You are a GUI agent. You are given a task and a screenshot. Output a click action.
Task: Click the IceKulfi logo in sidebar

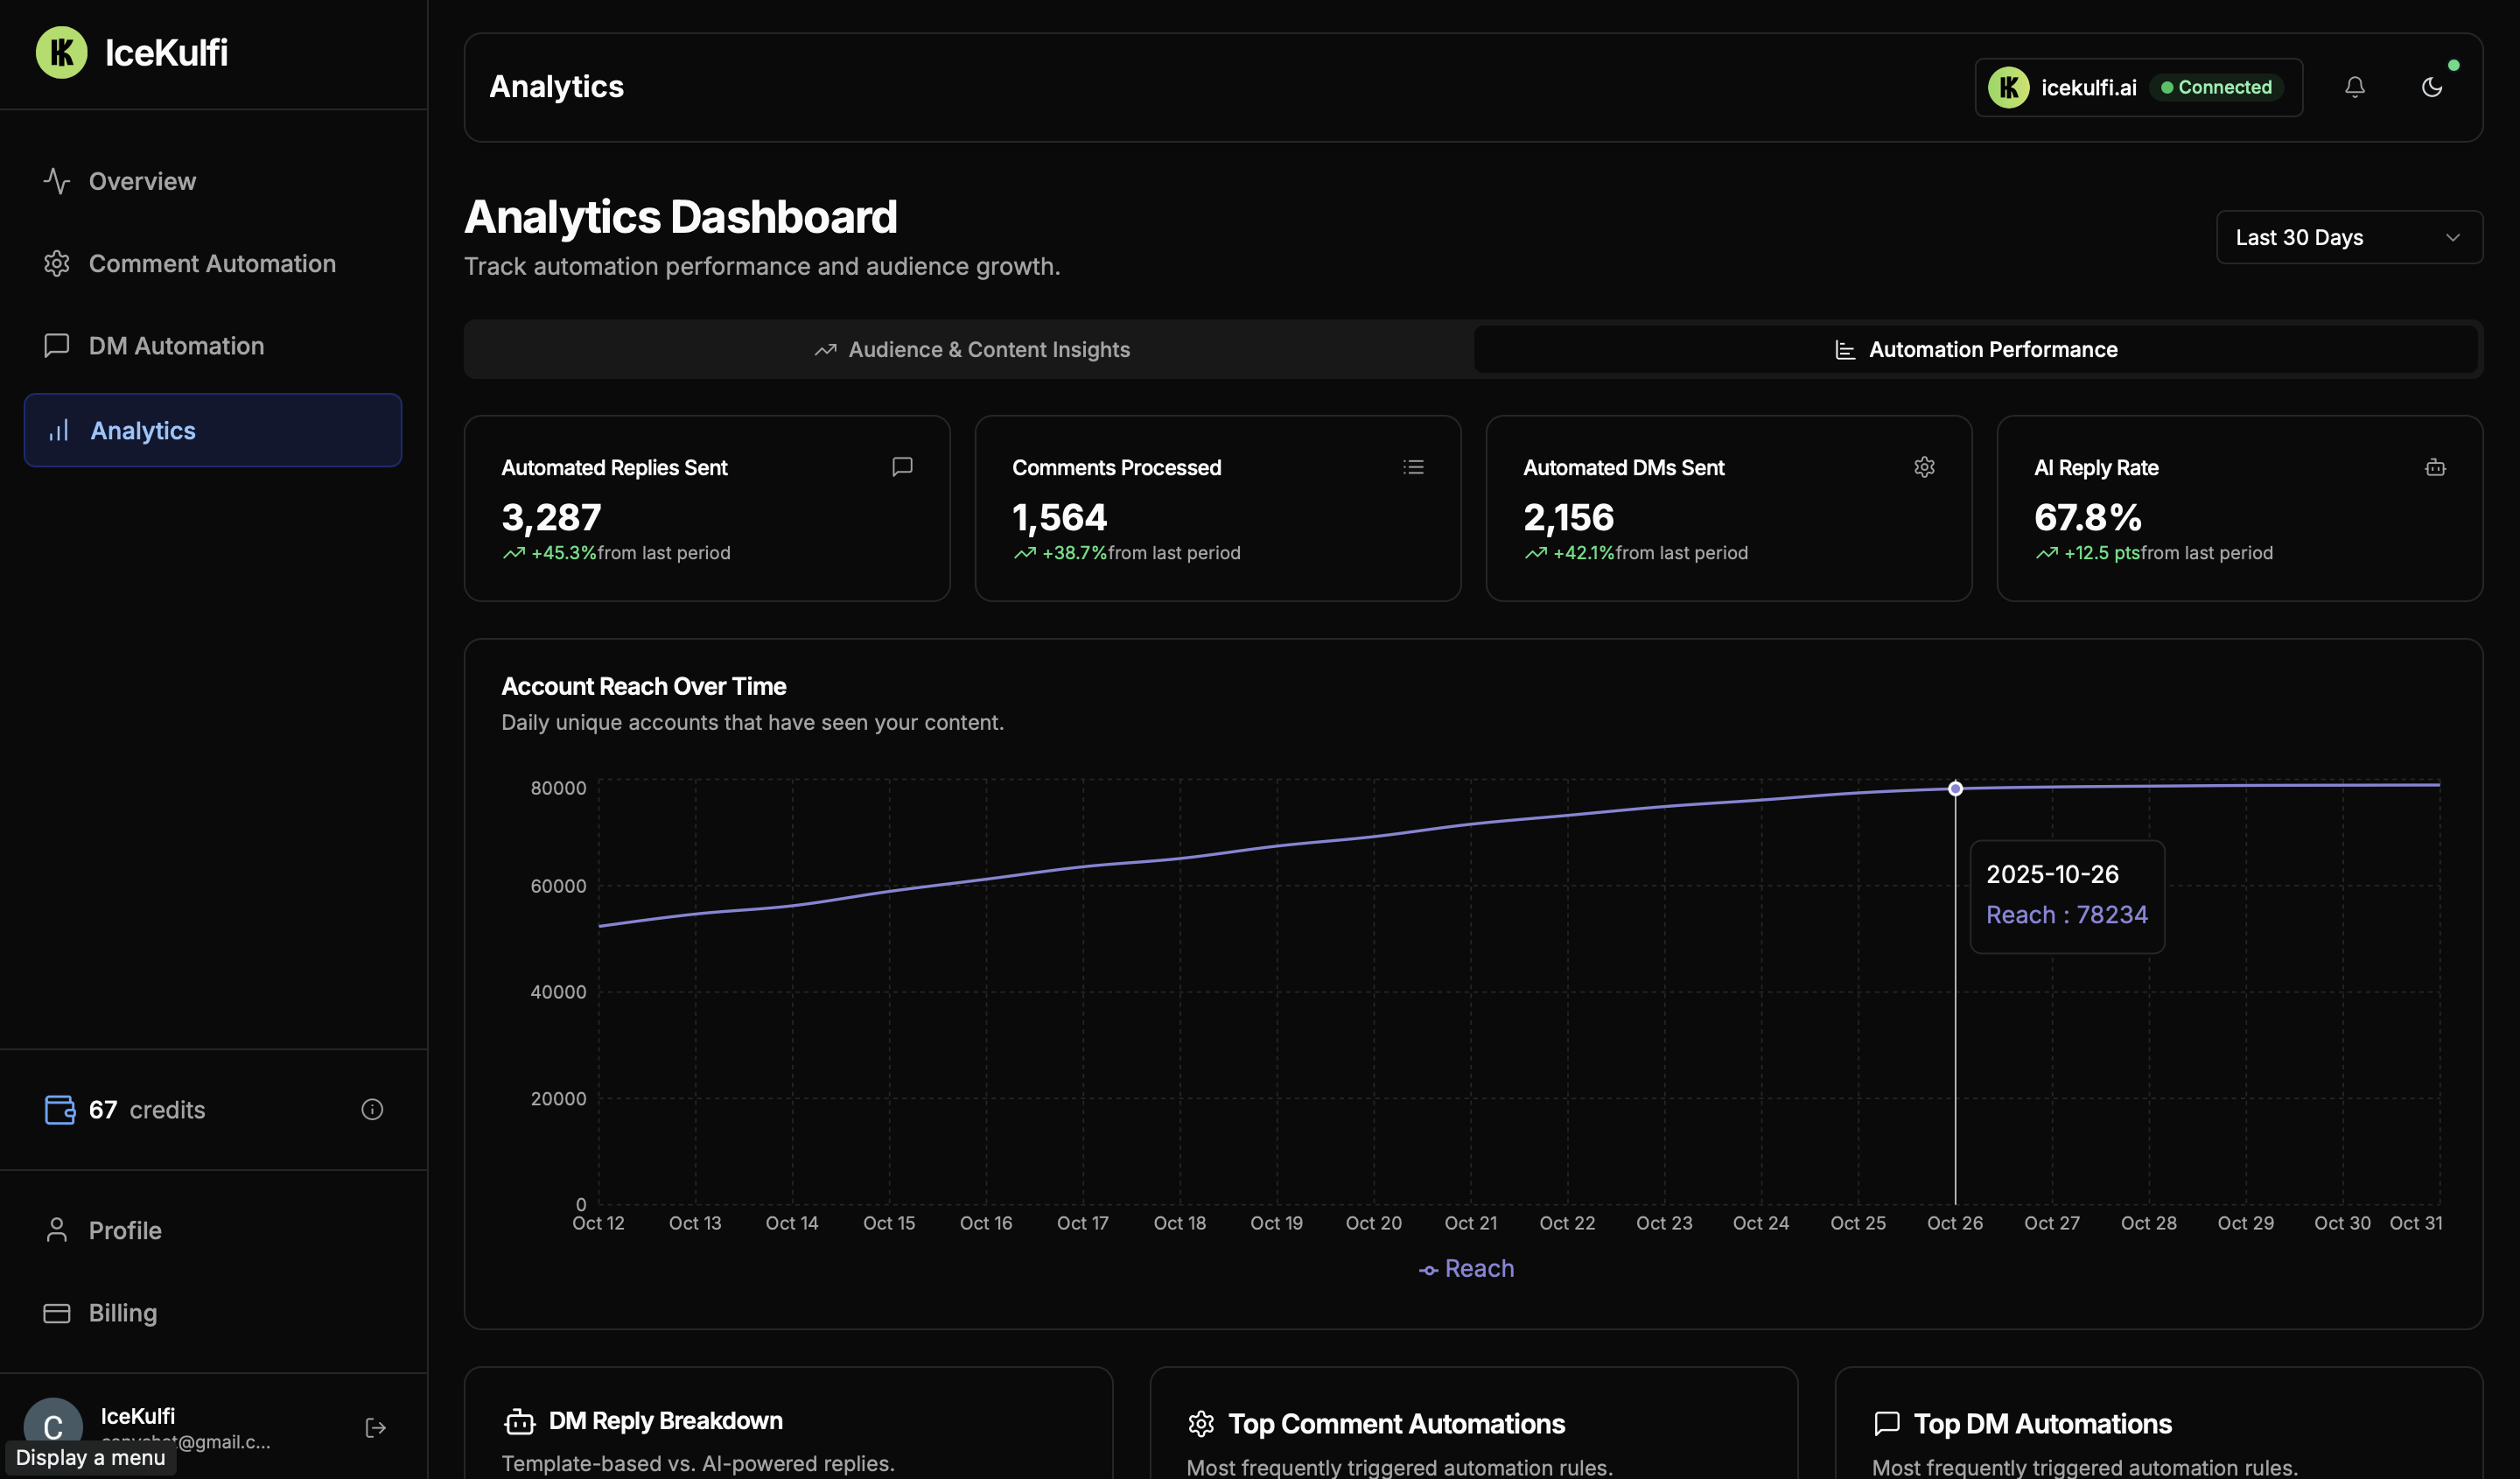point(62,53)
